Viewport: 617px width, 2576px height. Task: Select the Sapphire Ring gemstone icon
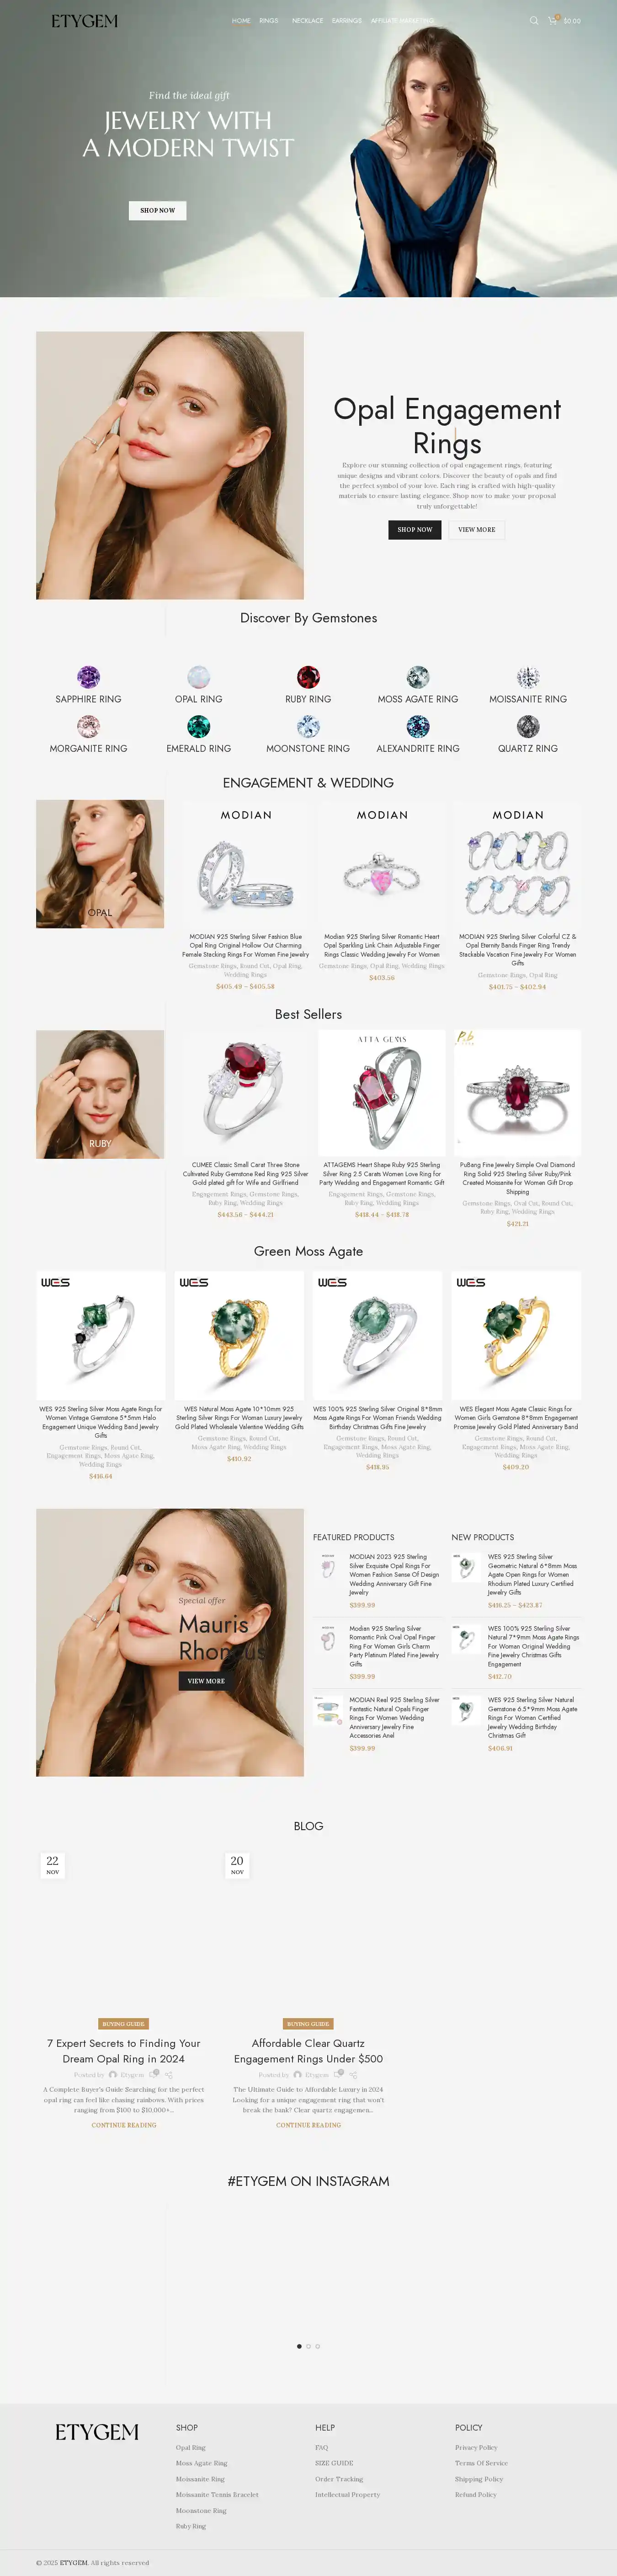[88, 677]
